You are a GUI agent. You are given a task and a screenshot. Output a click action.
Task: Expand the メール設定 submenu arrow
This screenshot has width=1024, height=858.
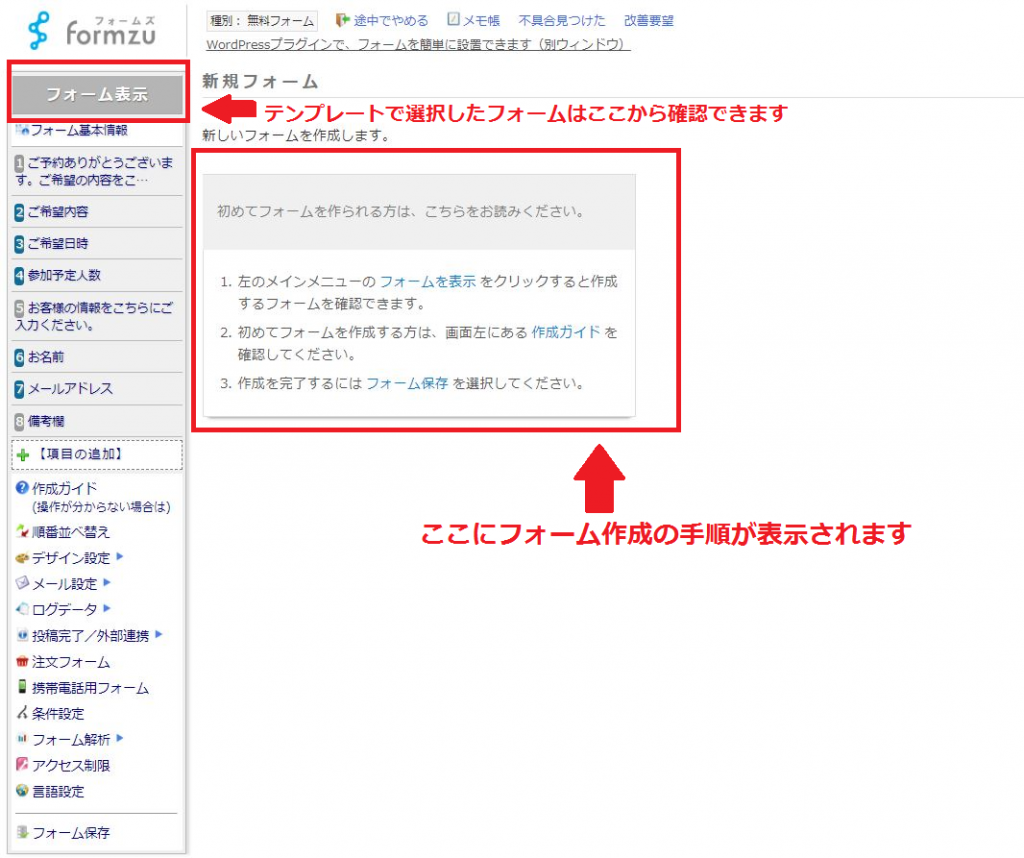pos(107,583)
